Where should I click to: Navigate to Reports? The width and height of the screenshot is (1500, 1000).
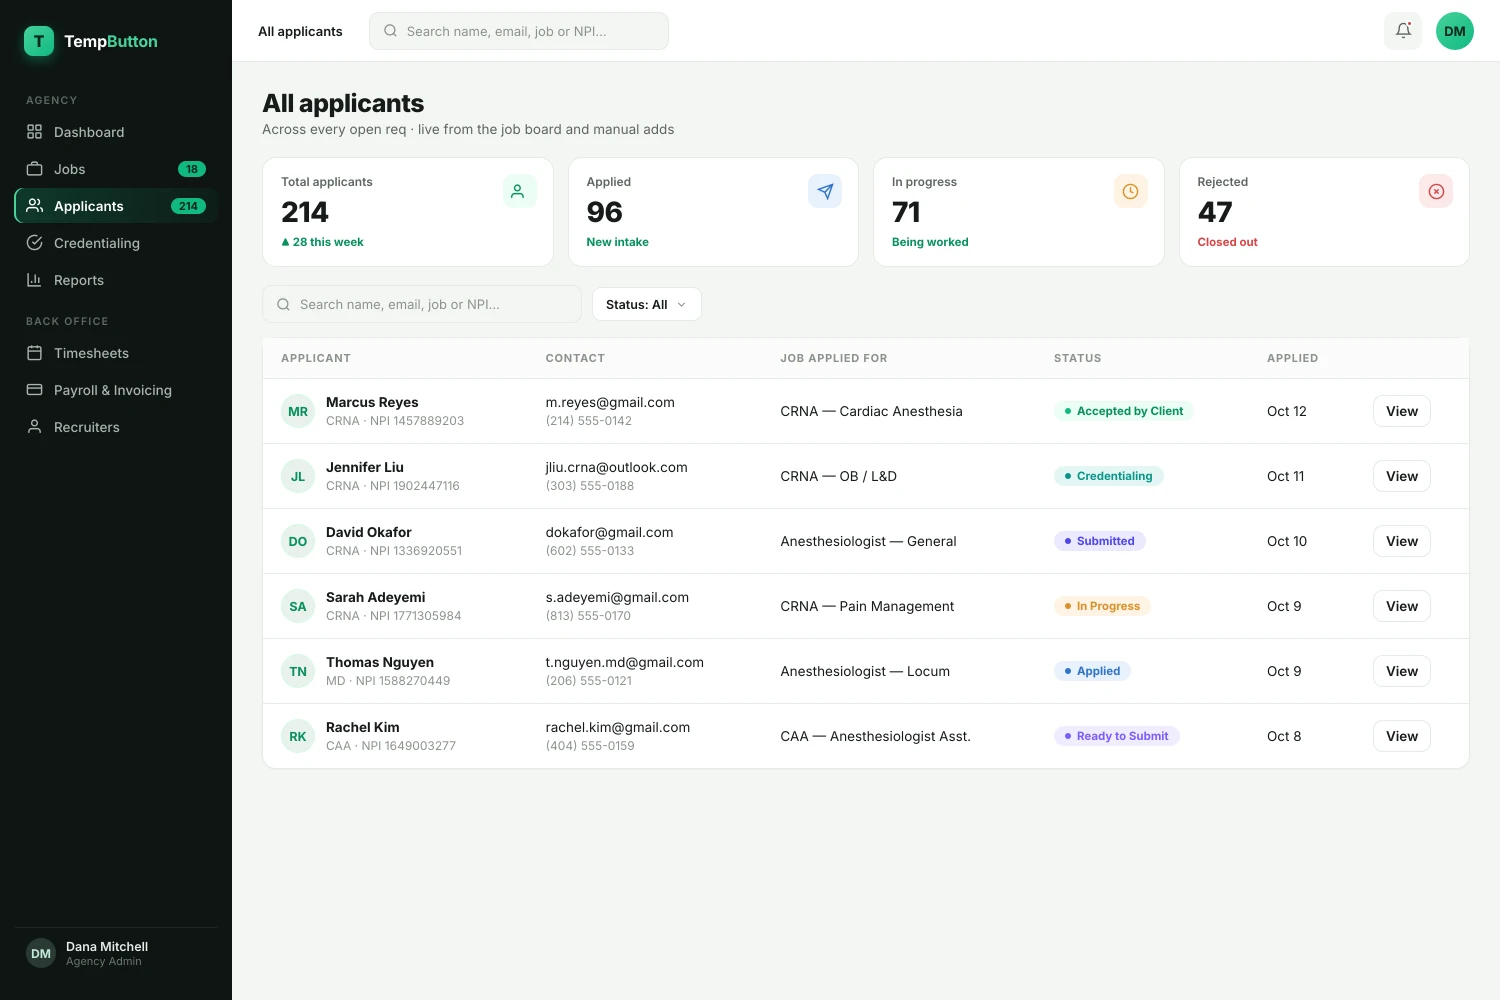tap(116, 280)
